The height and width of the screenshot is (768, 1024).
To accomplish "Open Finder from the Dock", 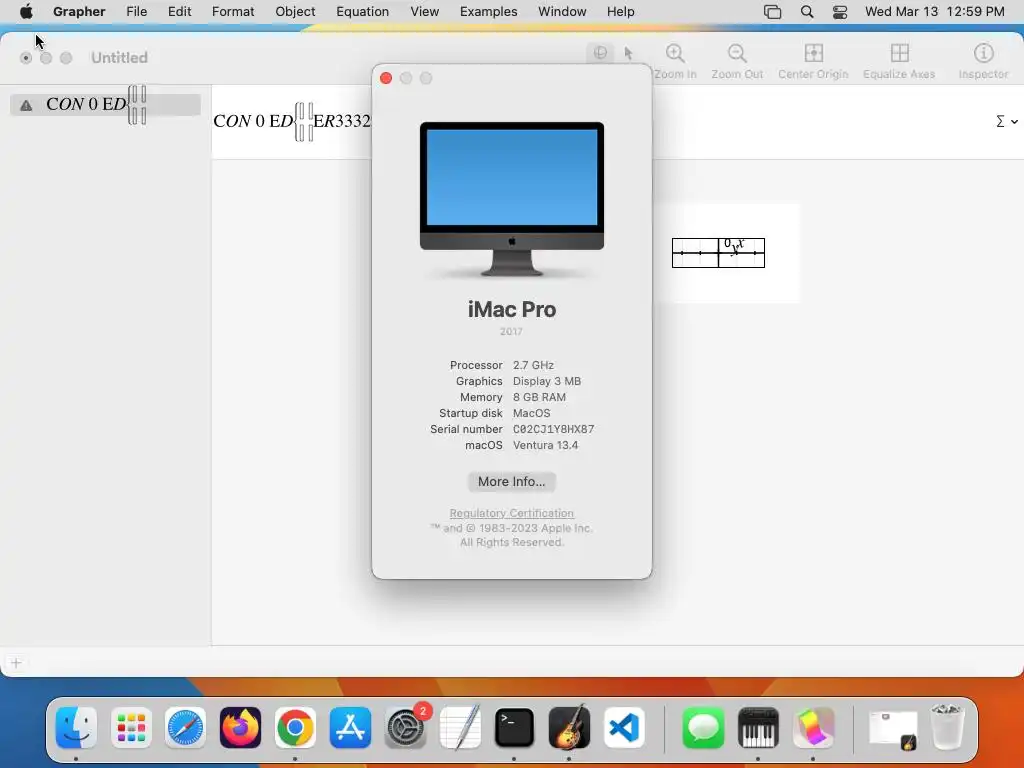I will click(76, 728).
